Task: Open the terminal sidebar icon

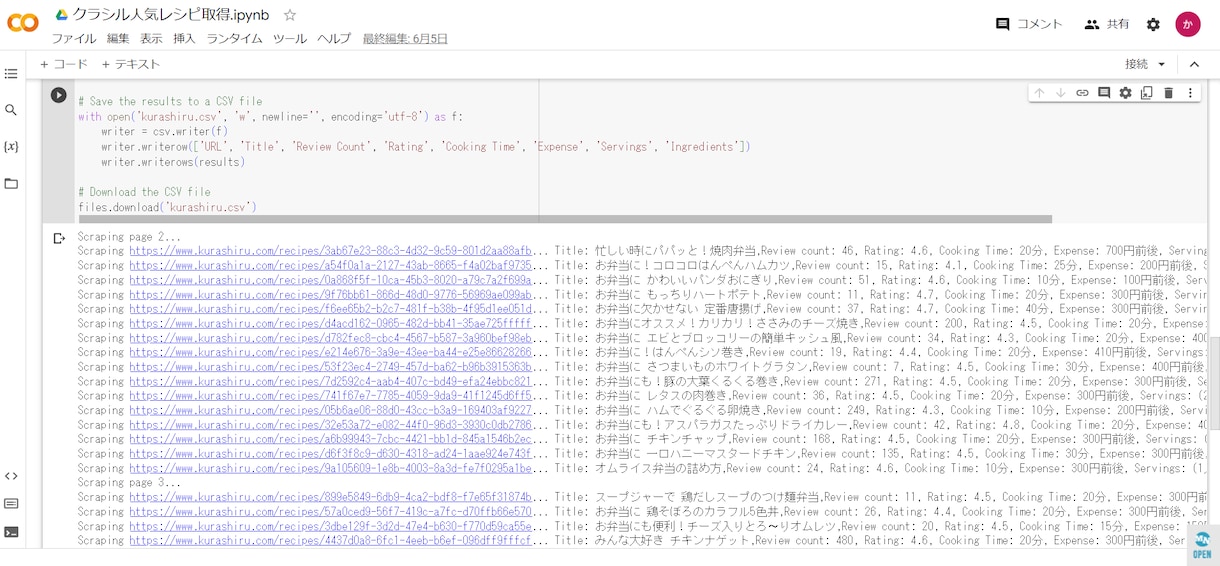Action: [x=11, y=532]
